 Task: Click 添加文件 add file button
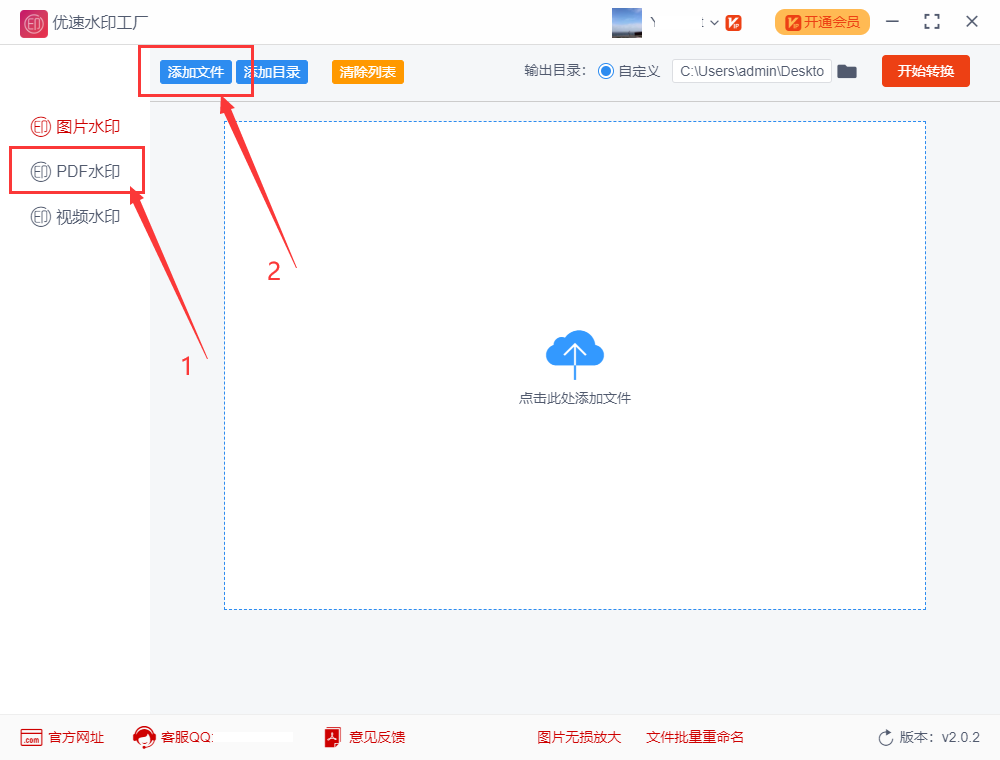195,72
